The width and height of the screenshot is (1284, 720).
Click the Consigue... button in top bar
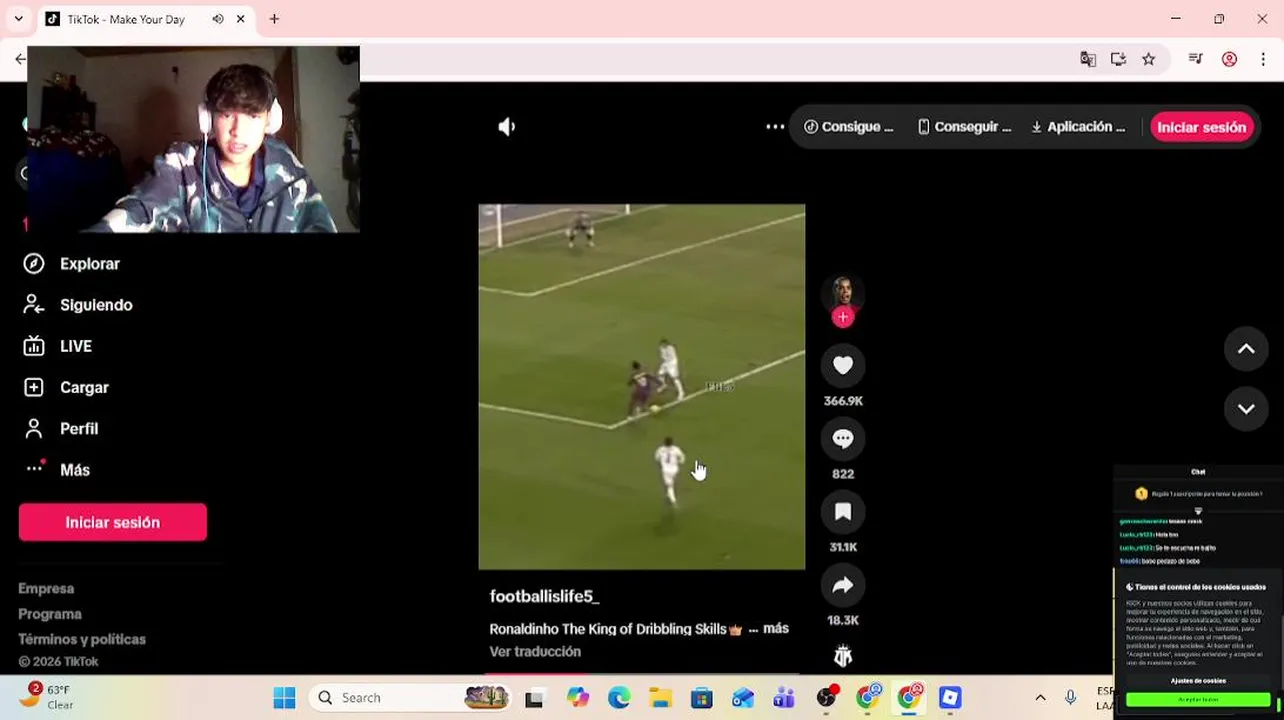click(849, 127)
